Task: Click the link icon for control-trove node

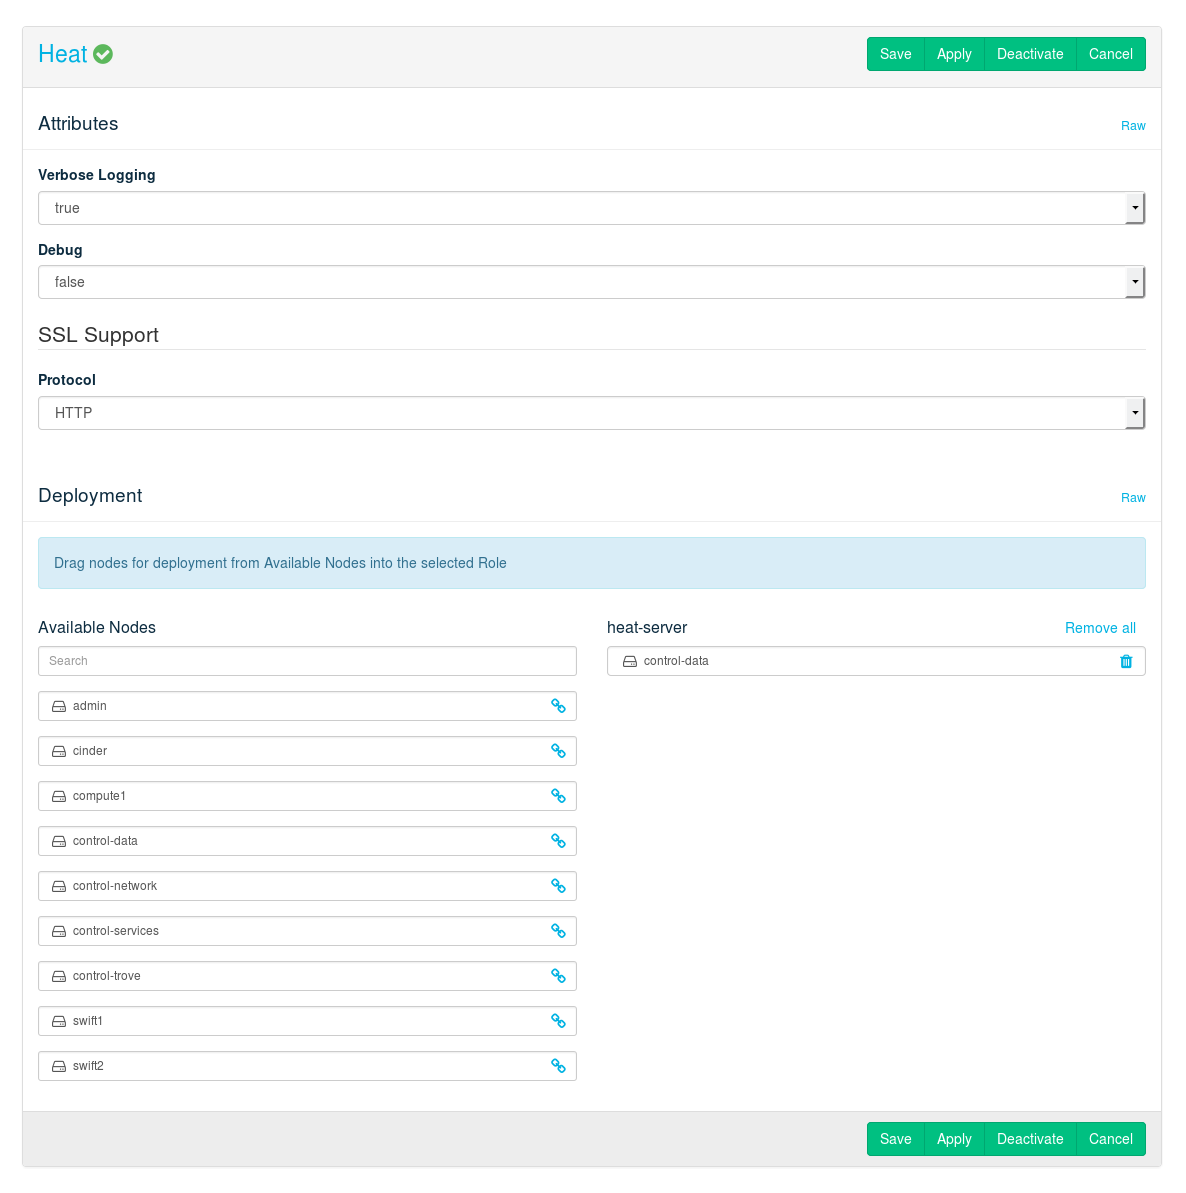Action: (x=558, y=976)
